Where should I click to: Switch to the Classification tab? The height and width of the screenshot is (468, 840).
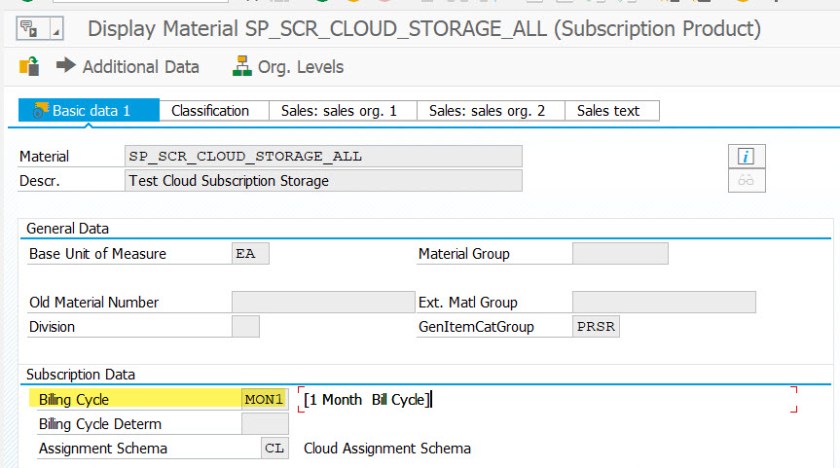coord(210,111)
